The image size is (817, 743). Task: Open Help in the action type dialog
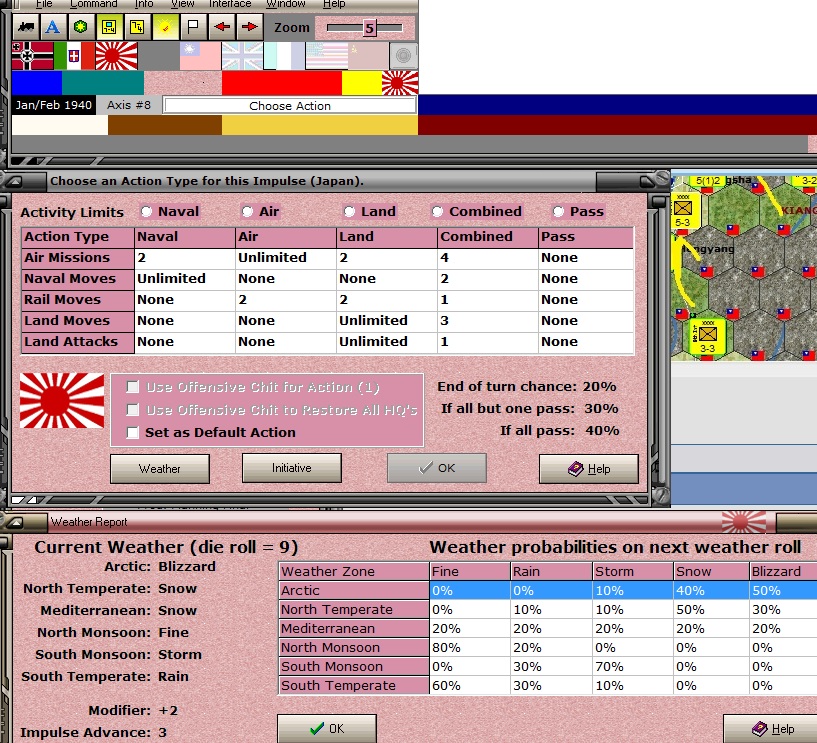pyautogui.click(x=589, y=469)
